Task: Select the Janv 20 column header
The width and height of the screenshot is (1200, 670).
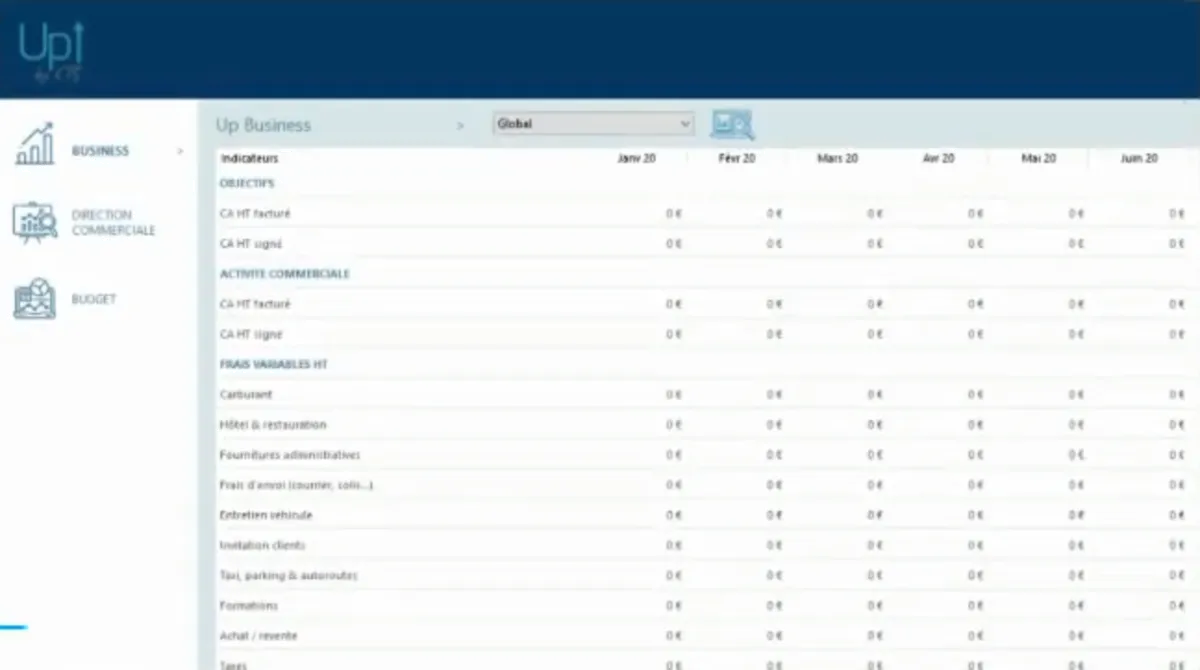Action: point(635,157)
